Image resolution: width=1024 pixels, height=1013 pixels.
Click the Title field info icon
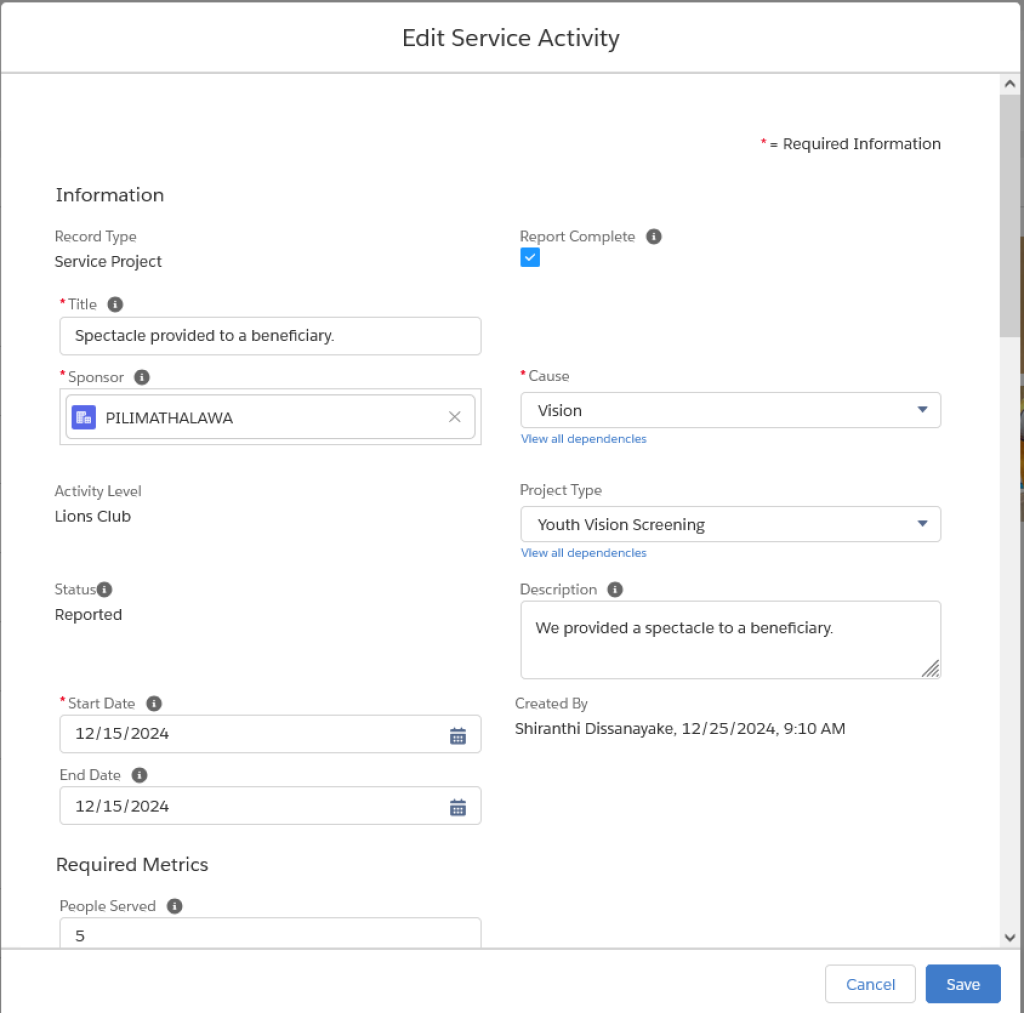pyautogui.click(x=115, y=304)
